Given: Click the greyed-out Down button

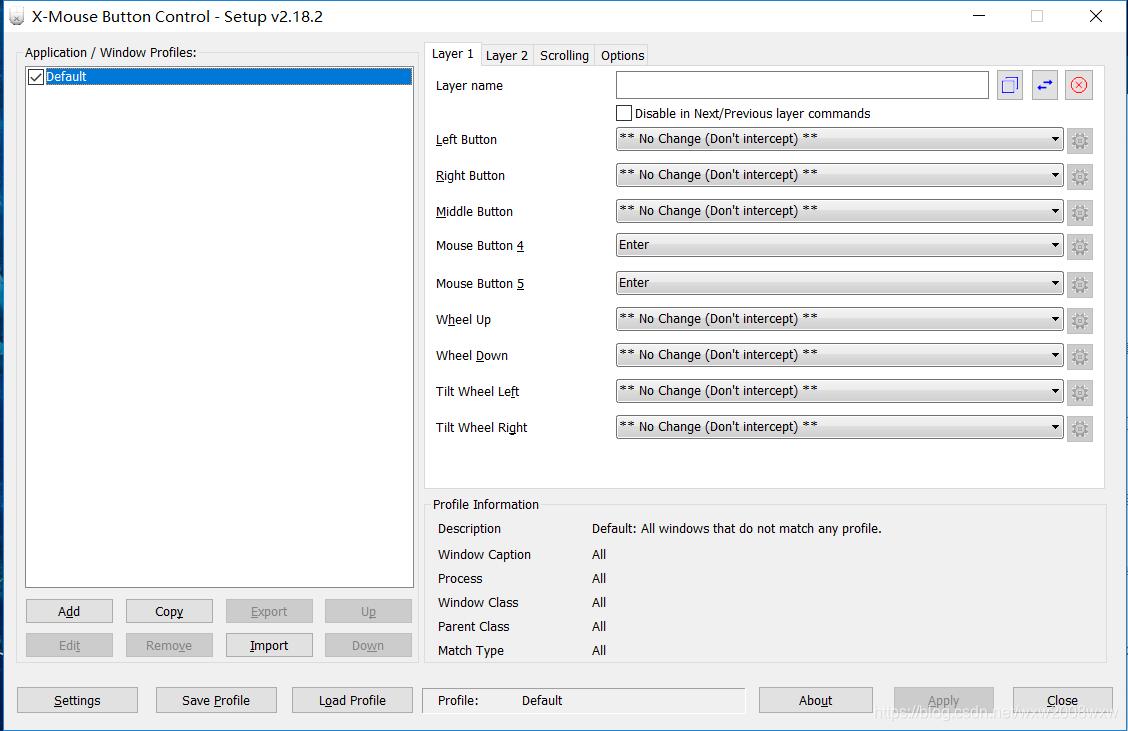Looking at the screenshot, I should [368, 645].
